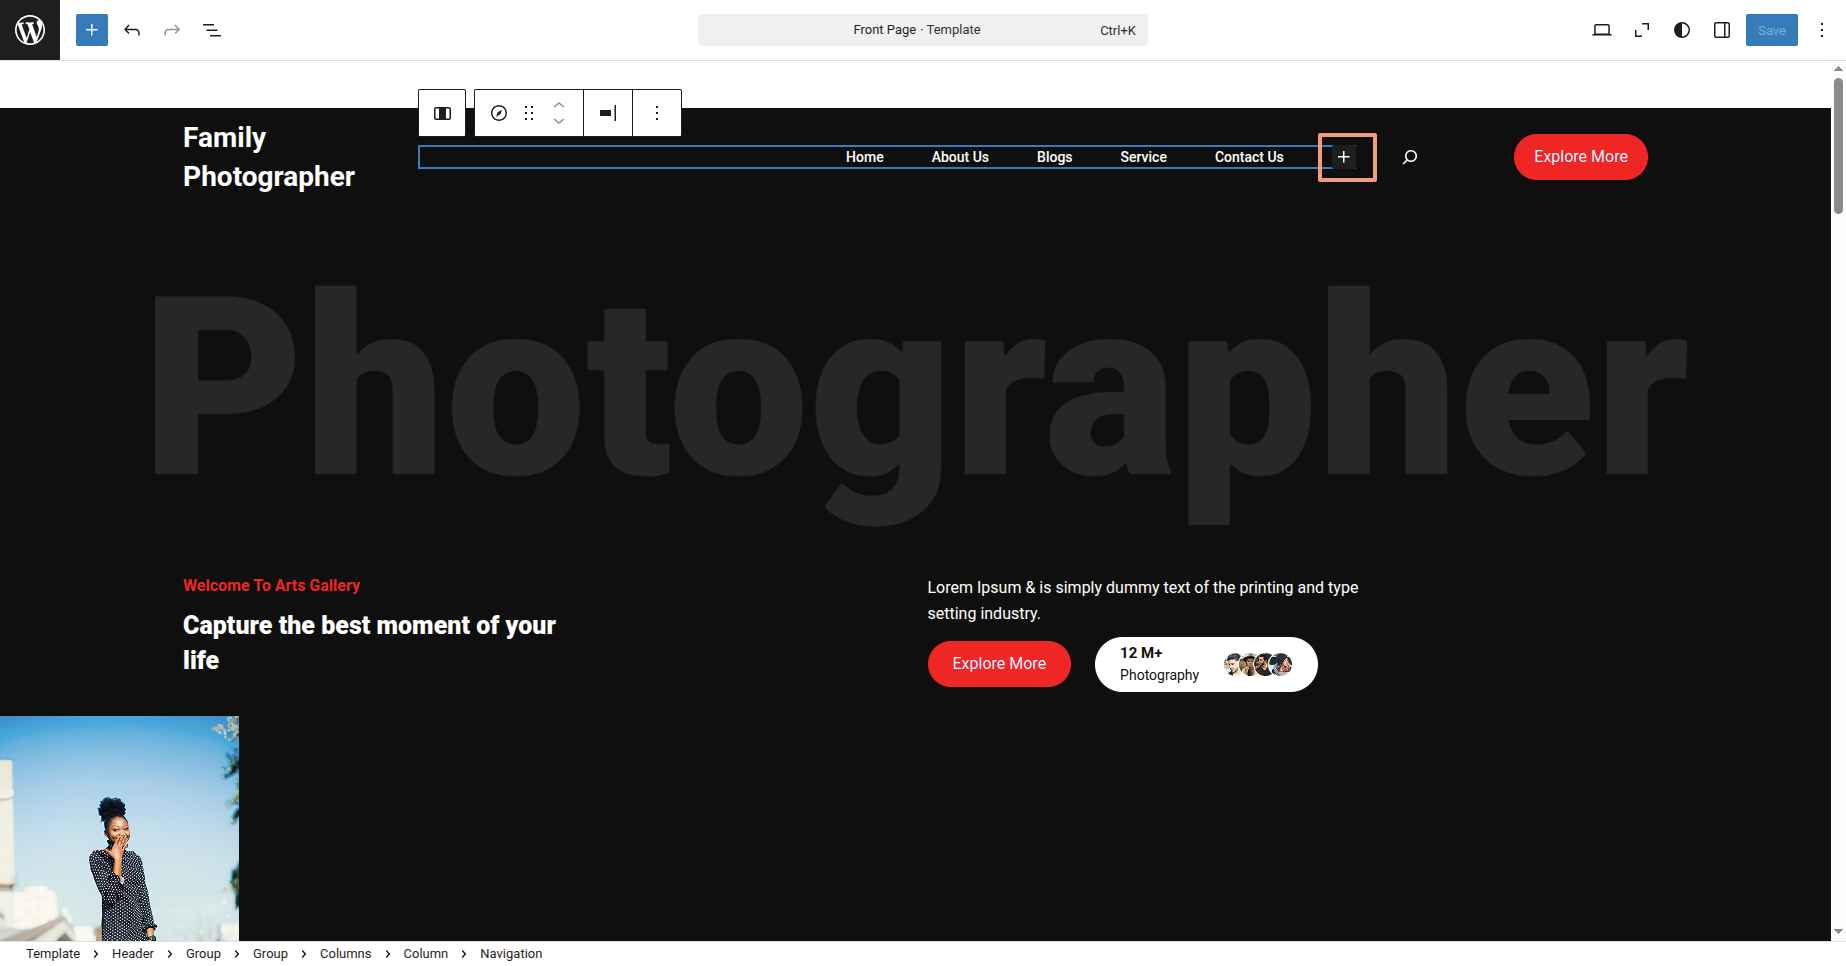Move the Navigation block down
Image resolution: width=1846 pixels, height=966 pixels.
(559, 122)
